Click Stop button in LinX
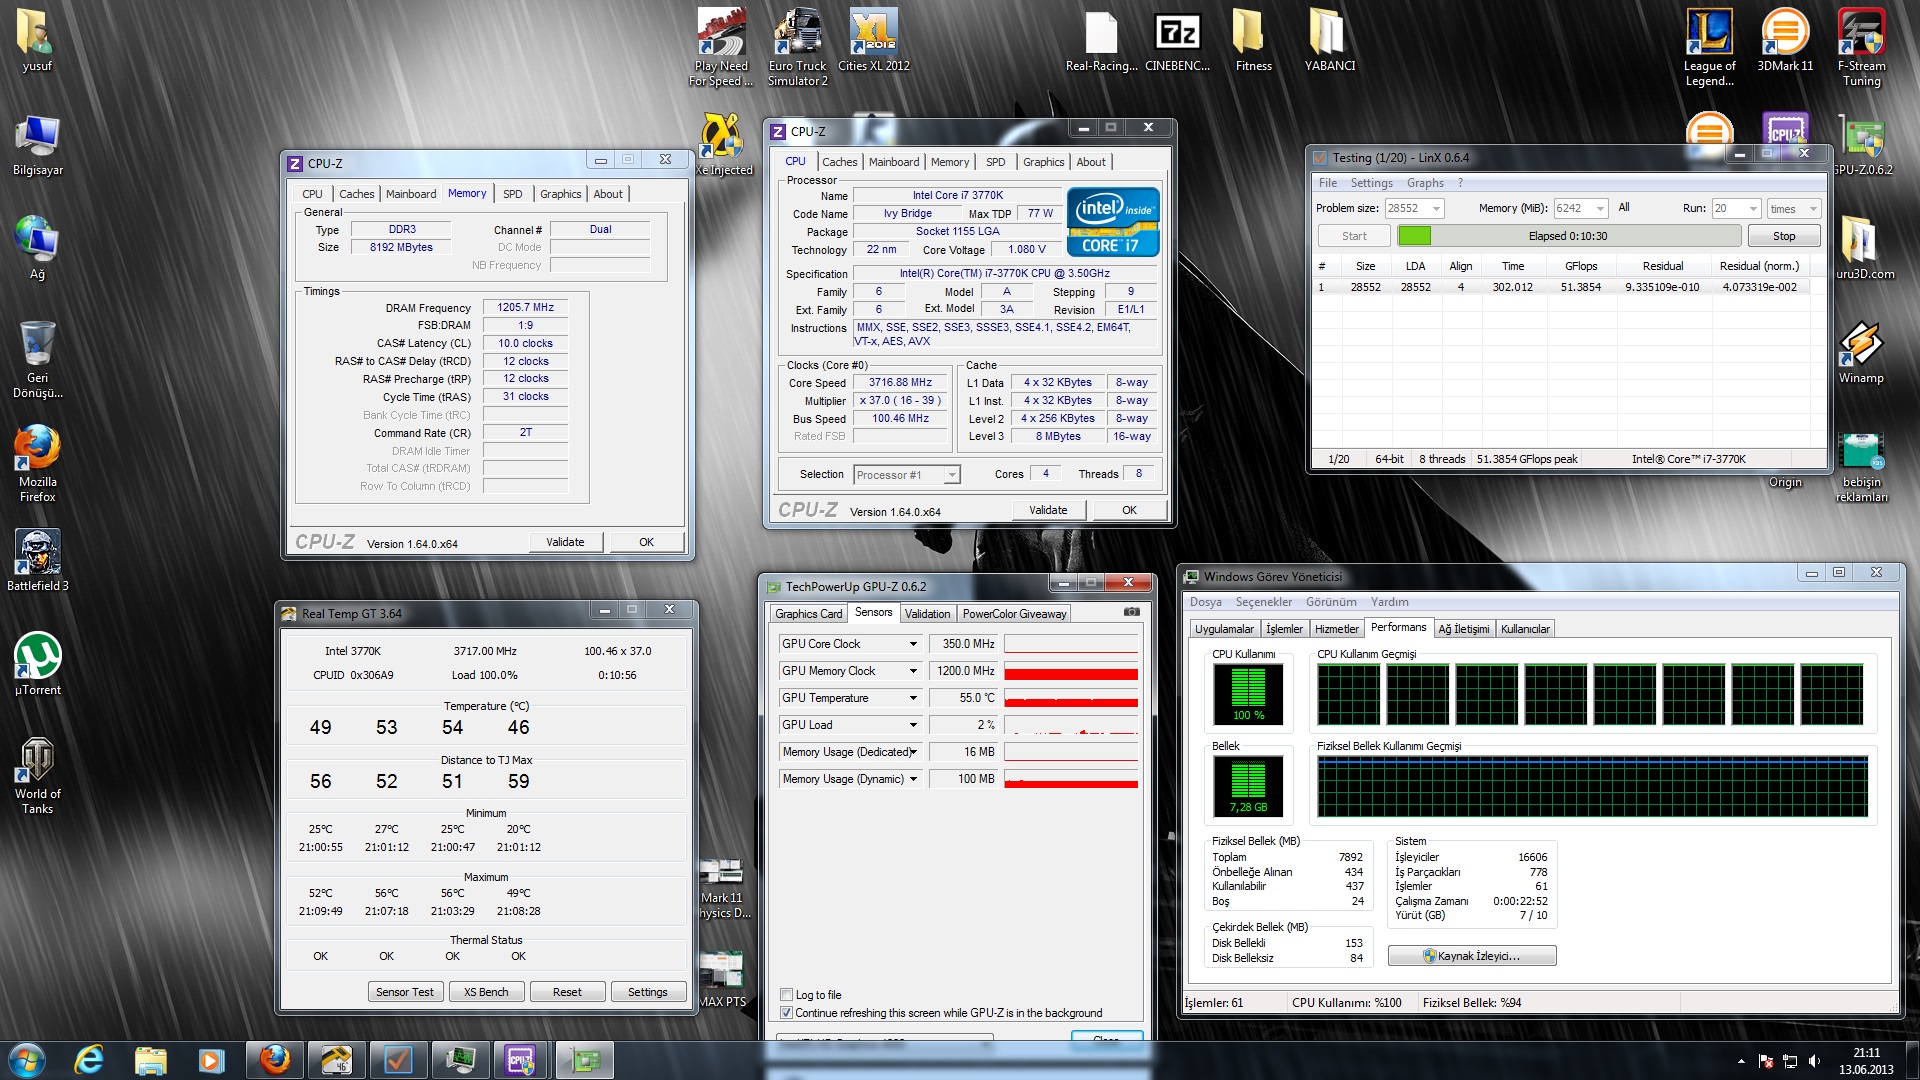The image size is (1920, 1080). pyautogui.click(x=1783, y=236)
